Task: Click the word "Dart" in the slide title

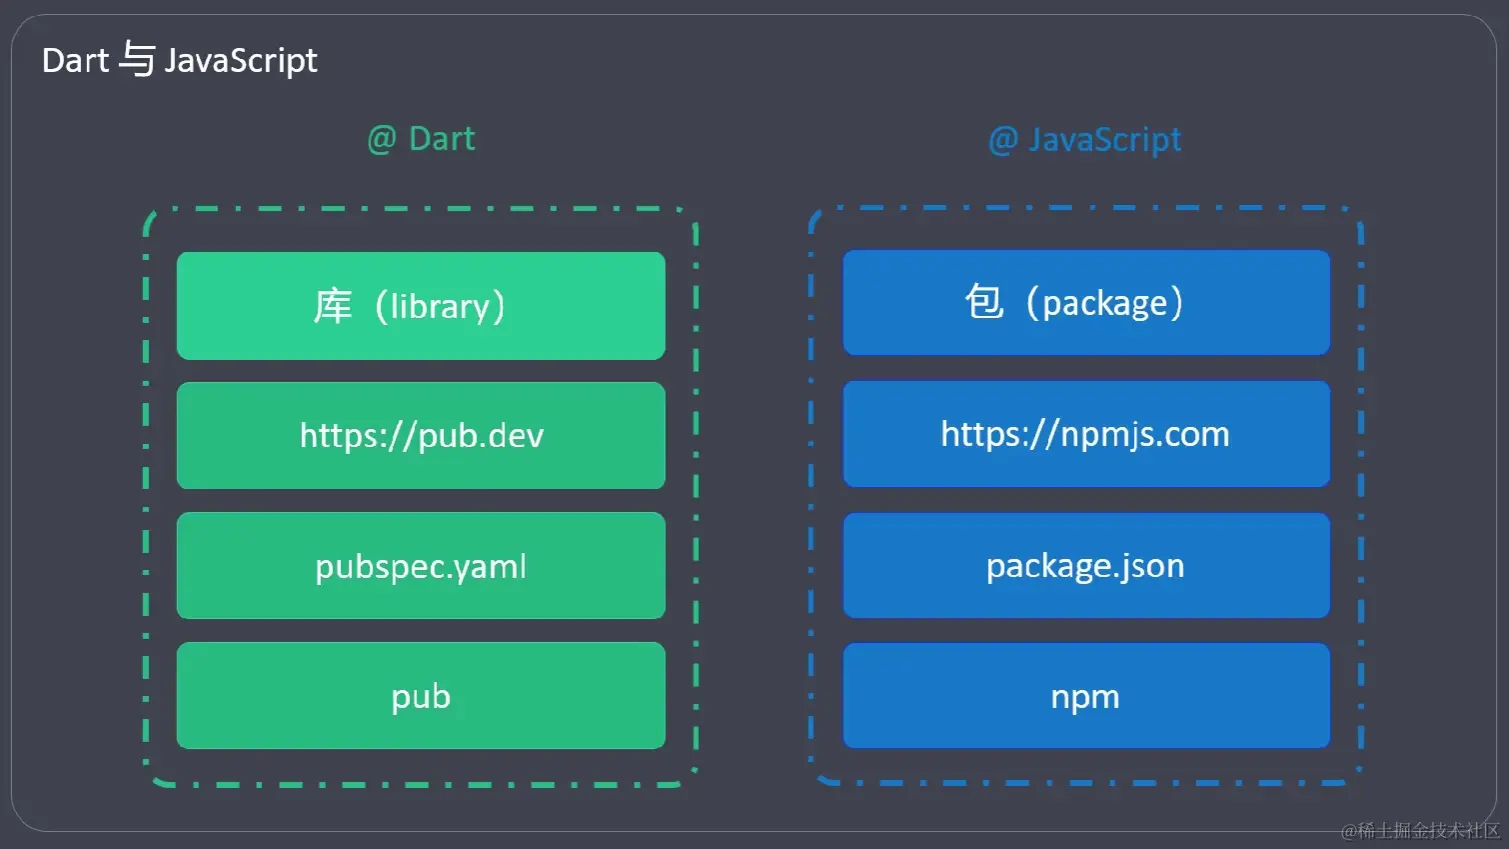Action: coord(75,61)
